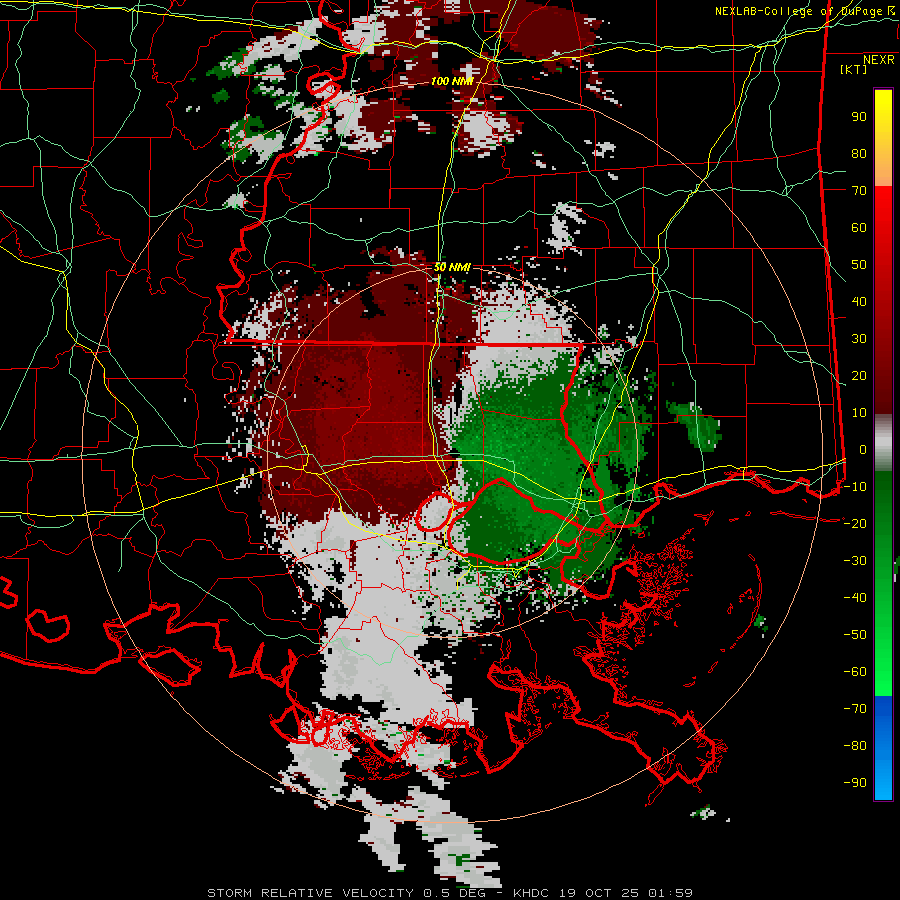Click the -70 value on the velocity scale
Image resolution: width=900 pixels, height=900 pixels.
click(x=855, y=709)
